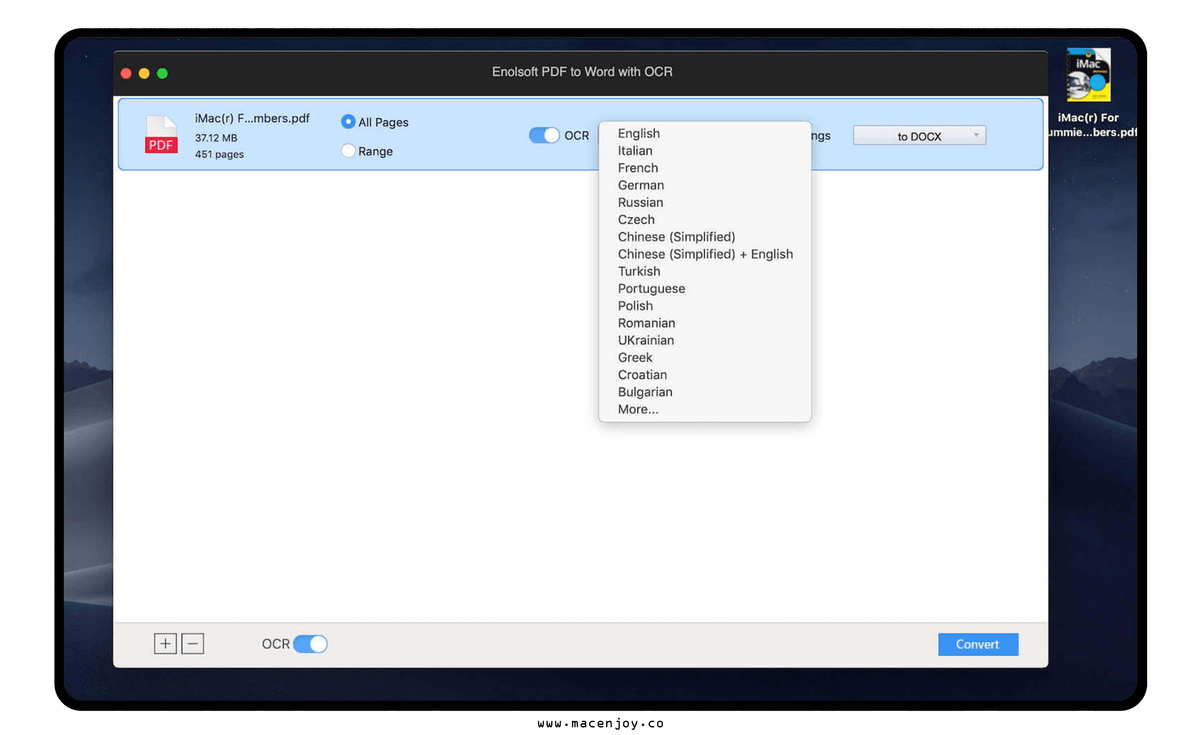1200x735 pixels.
Task: Toggle the OCR switch in the file row
Action: click(x=544, y=135)
